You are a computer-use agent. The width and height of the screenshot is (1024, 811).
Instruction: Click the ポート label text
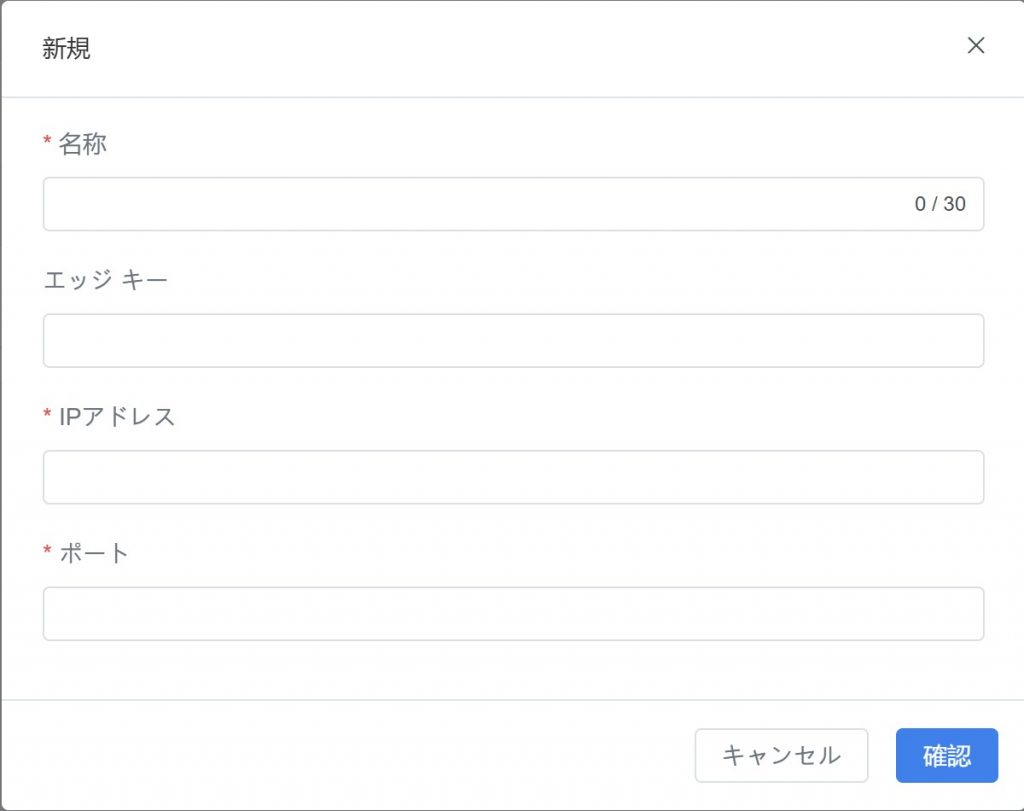[x=94, y=553]
